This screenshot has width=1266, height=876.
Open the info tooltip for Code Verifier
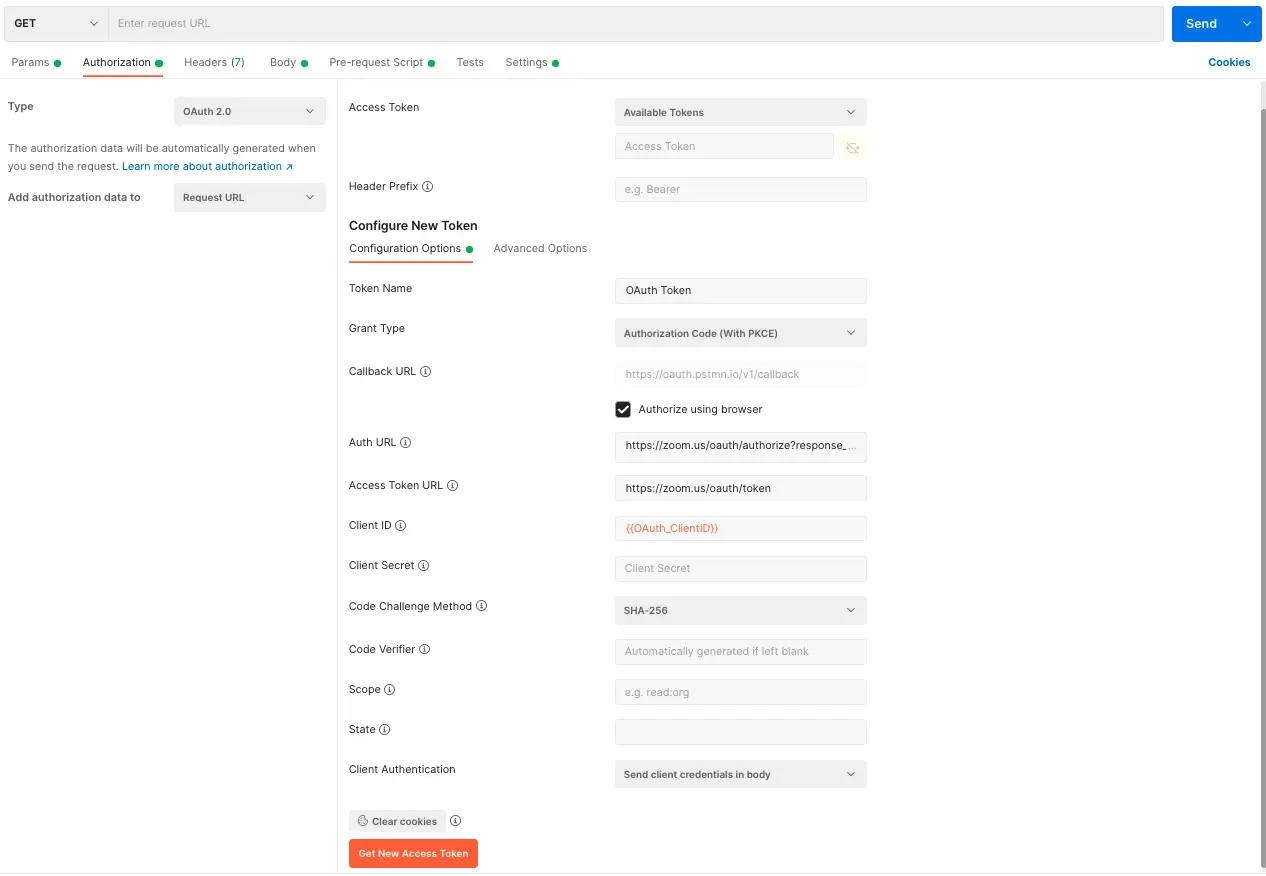tap(424, 649)
